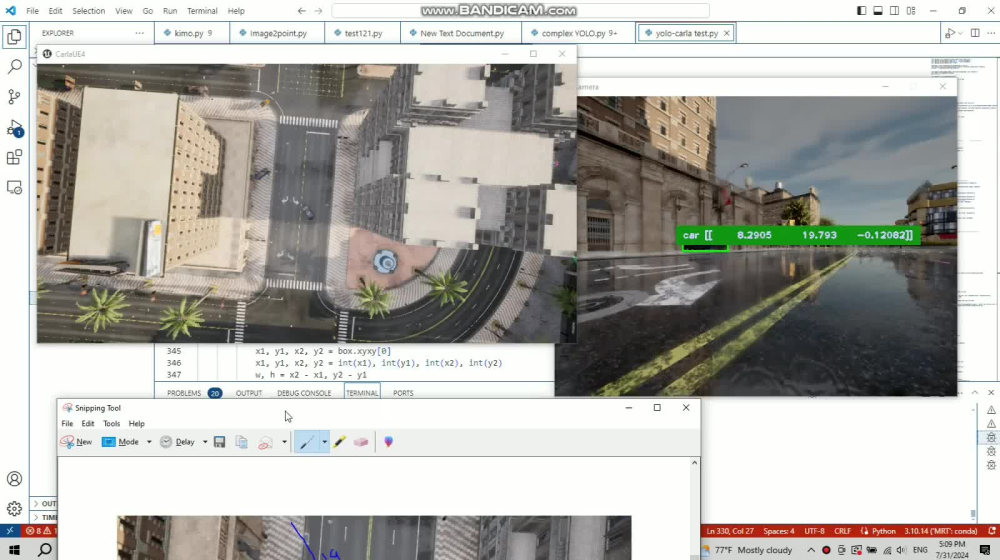Screen dimensions: 1000x560
Task: Switch to image2point.py tab
Action: coord(277,33)
